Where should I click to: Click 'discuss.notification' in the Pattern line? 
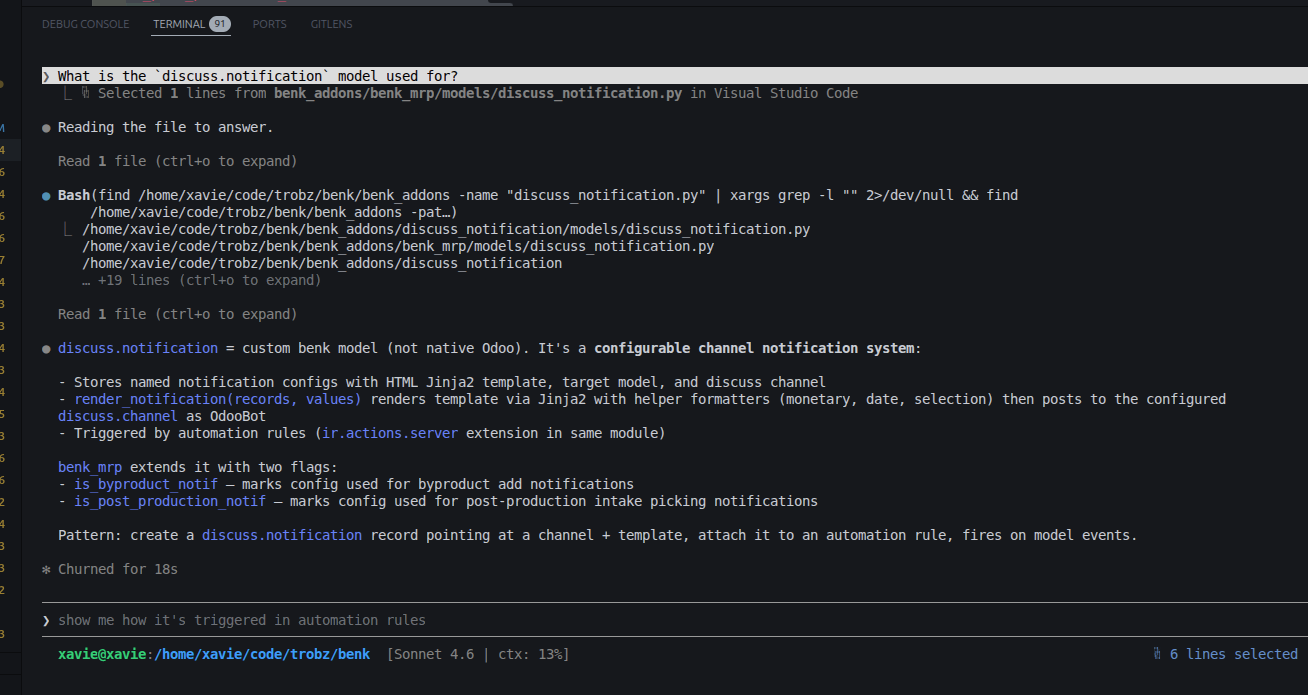click(x=282, y=535)
